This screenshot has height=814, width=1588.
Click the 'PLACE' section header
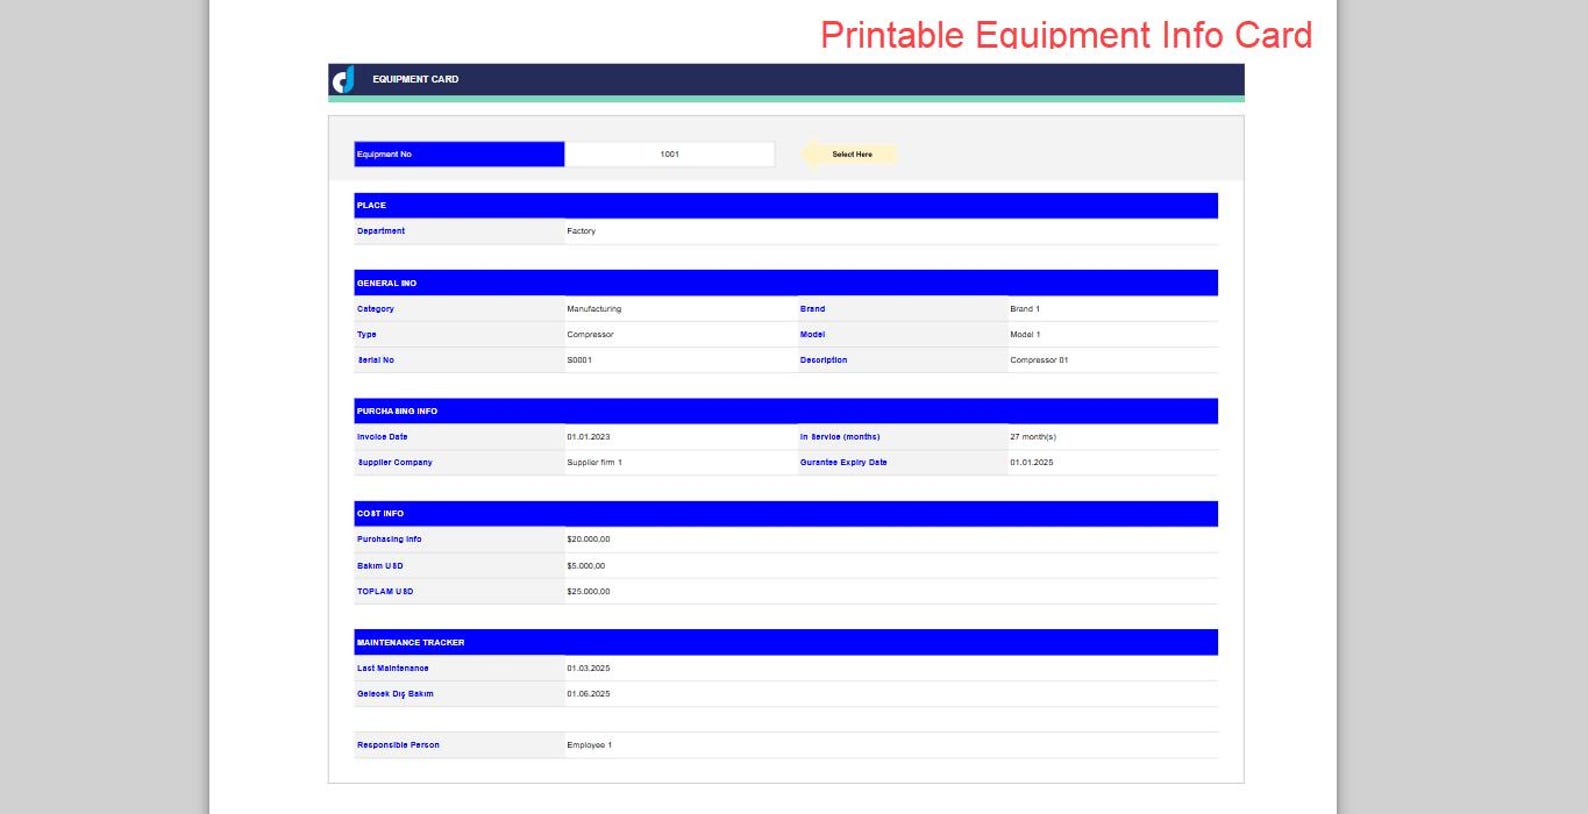pyautogui.click(x=786, y=205)
